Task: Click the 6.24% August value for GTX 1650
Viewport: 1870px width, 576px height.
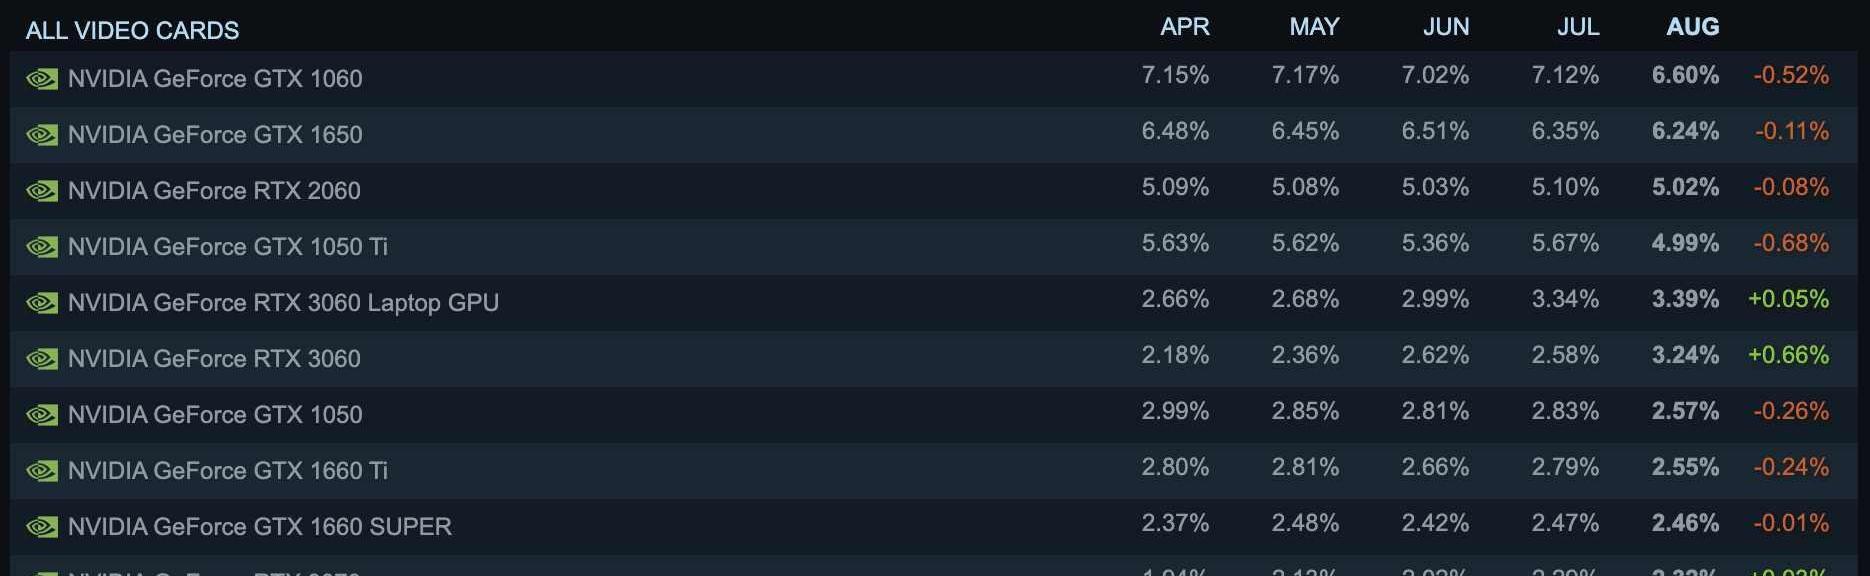Action: click(1685, 131)
